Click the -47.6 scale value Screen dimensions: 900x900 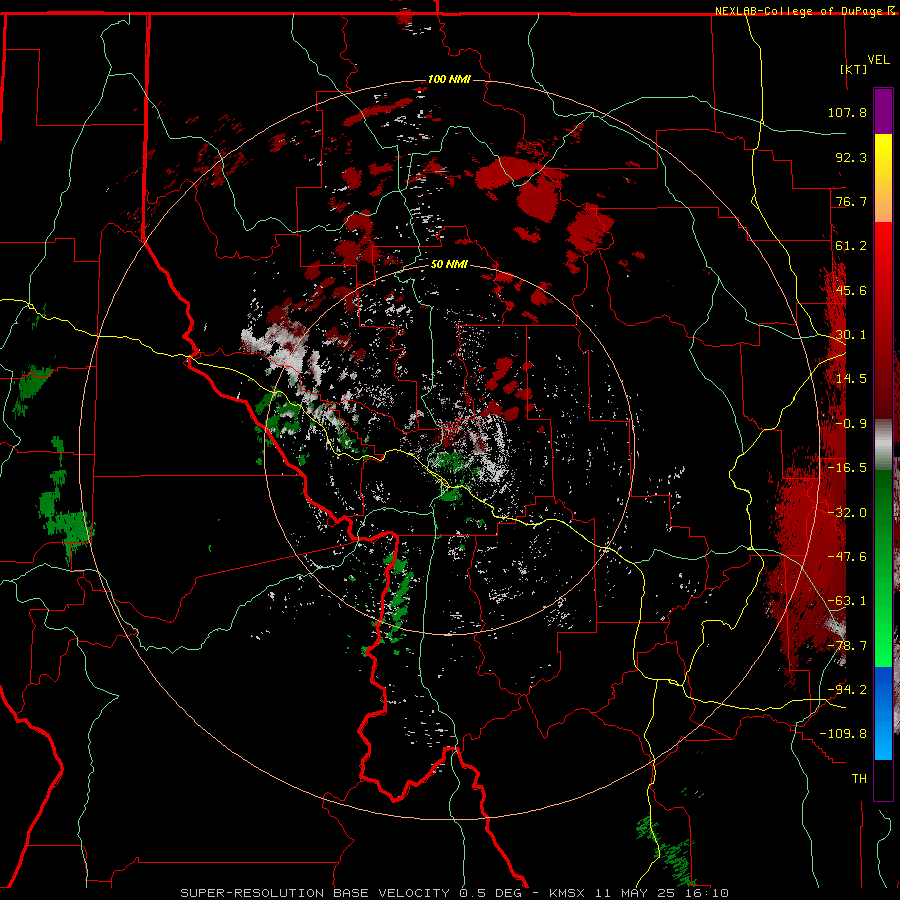[x=847, y=557]
